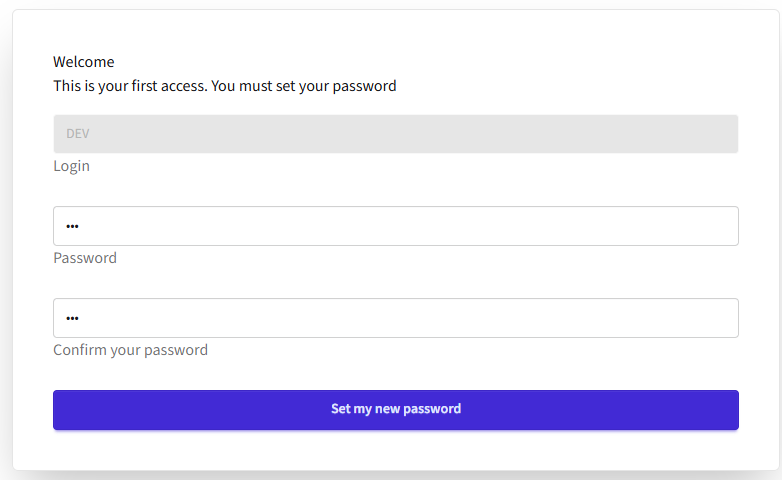This screenshot has height=480, width=782.
Task: Click the 'Welcome' heading text
Action: tap(84, 62)
